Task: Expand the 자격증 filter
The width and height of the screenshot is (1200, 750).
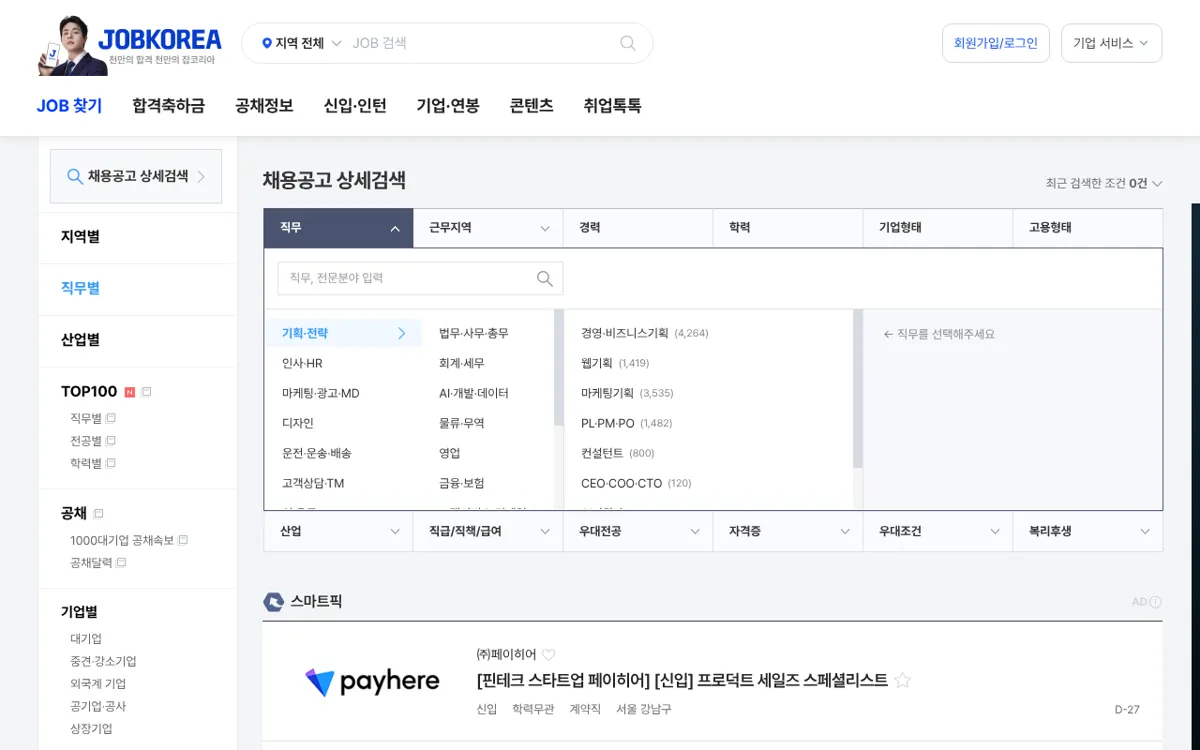Action: tap(788, 531)
